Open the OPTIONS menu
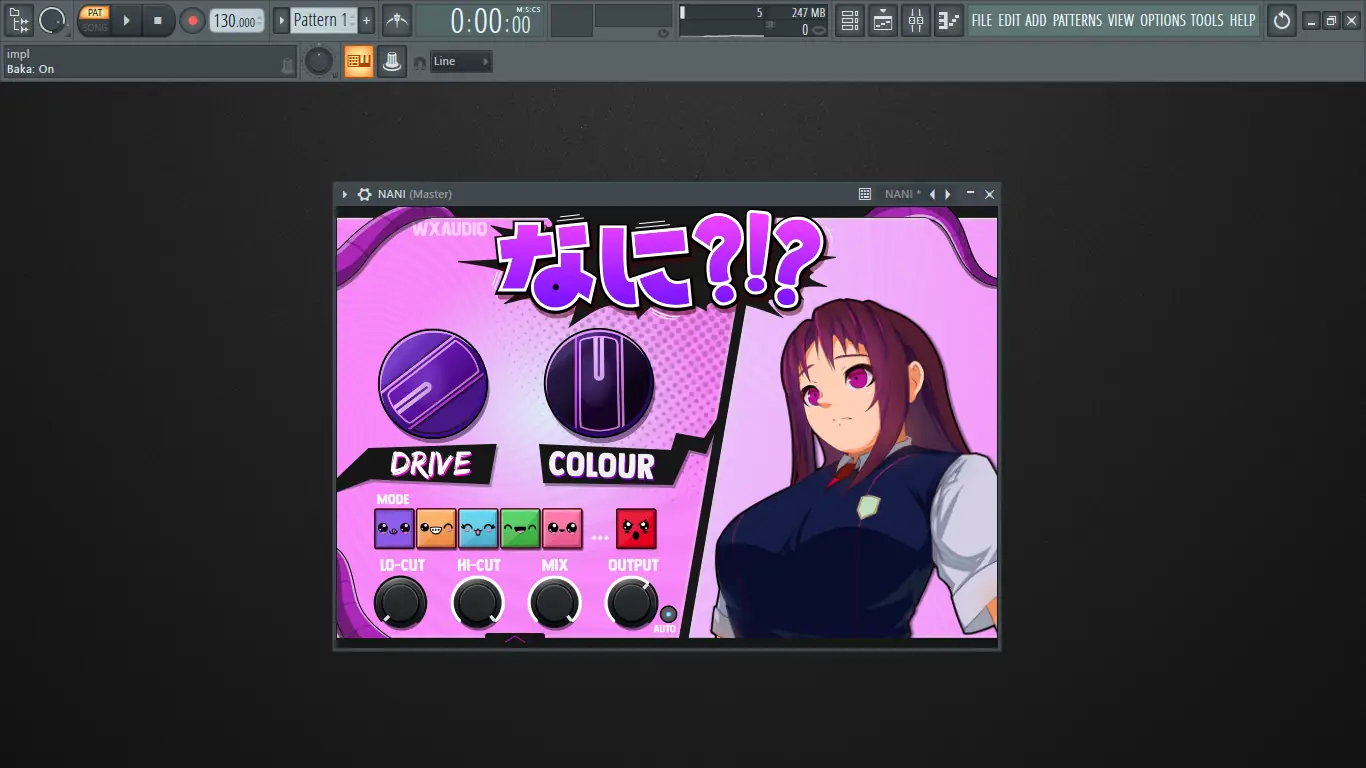This screenshot has height=768, width=1366. pyautogui.click(x=1163, y=20)
